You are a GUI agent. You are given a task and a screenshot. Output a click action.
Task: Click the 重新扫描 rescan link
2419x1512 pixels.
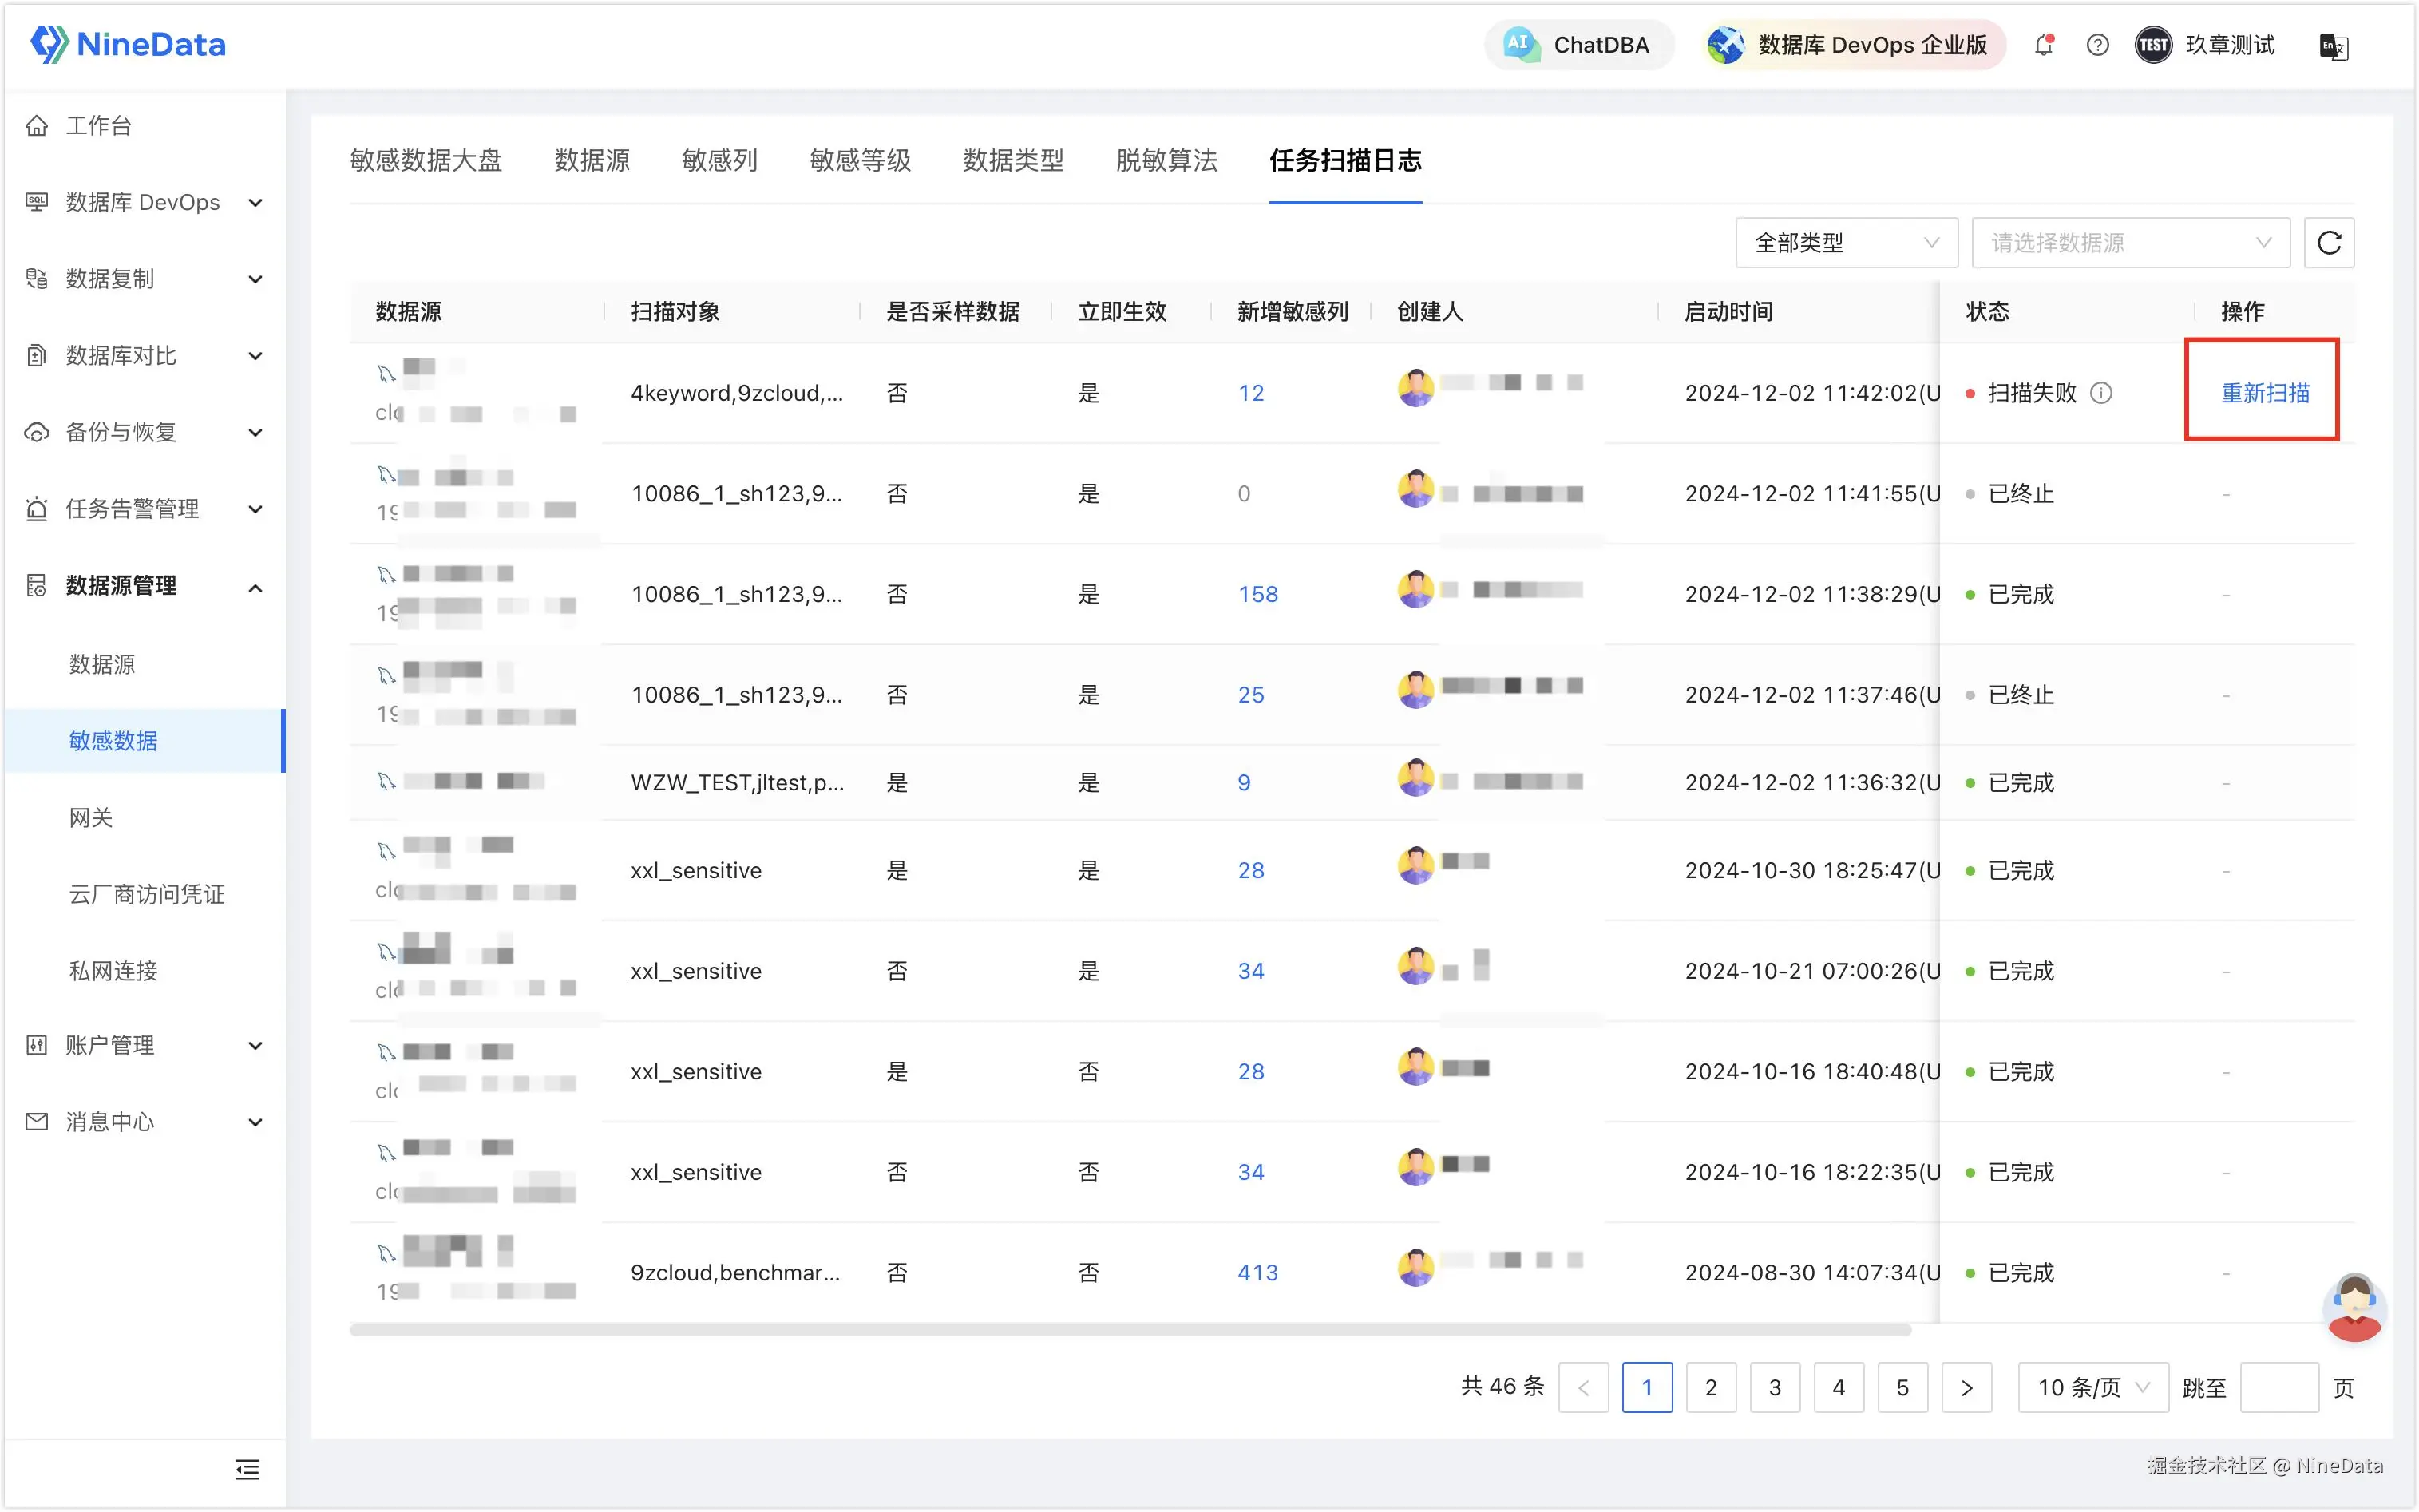[x=2264, y=393]
